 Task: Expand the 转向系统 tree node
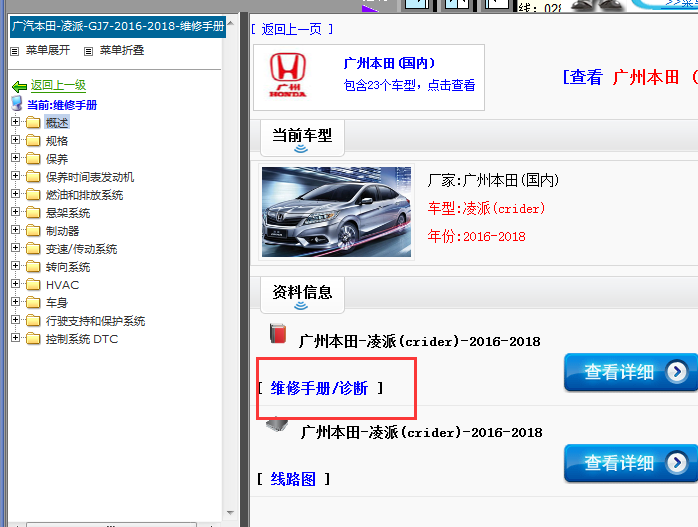(16, 266)
